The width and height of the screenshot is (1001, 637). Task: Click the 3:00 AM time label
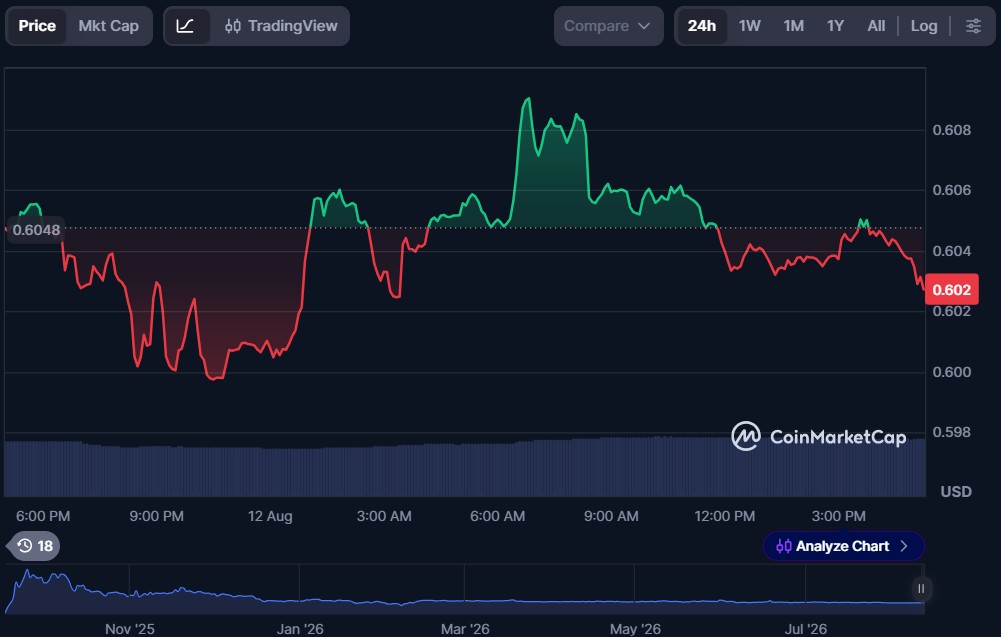(x=384, y=516)
